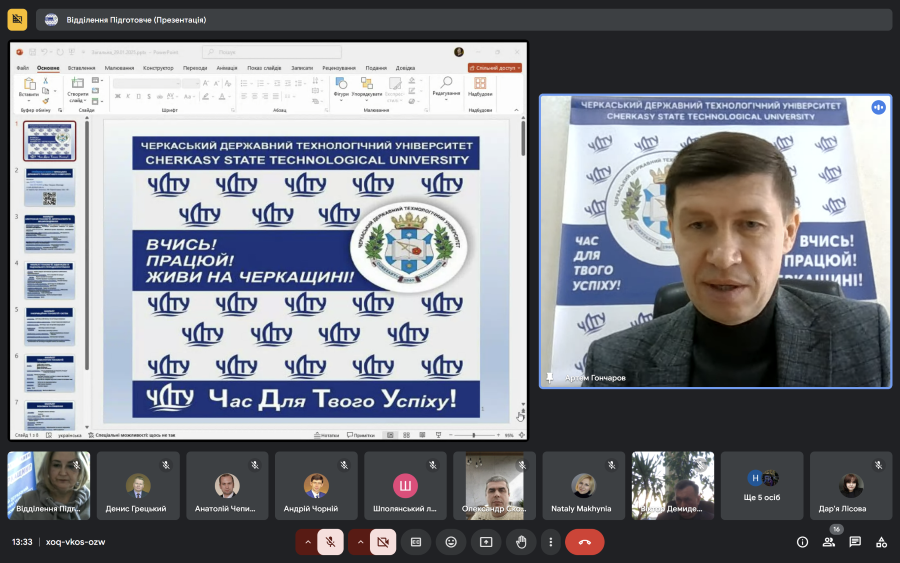Screen dimensions: 900x563
Task: Start slide show from status bar icon
Action: [x=439, y=435]
